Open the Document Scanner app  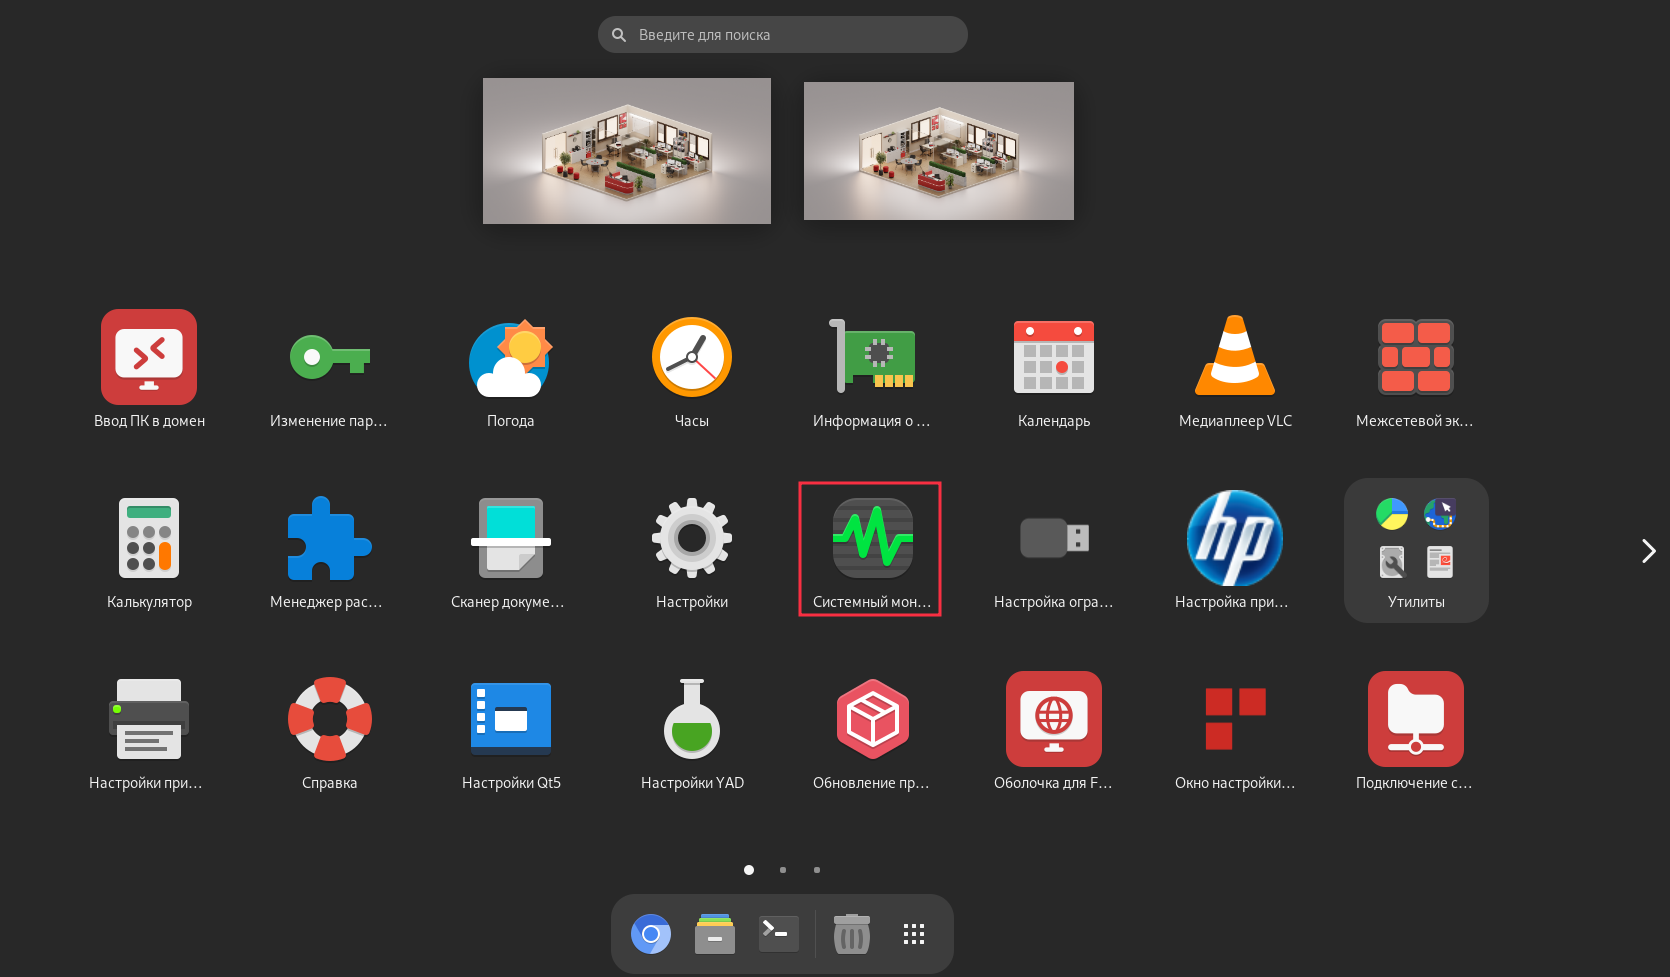click(x=510, y=540)
